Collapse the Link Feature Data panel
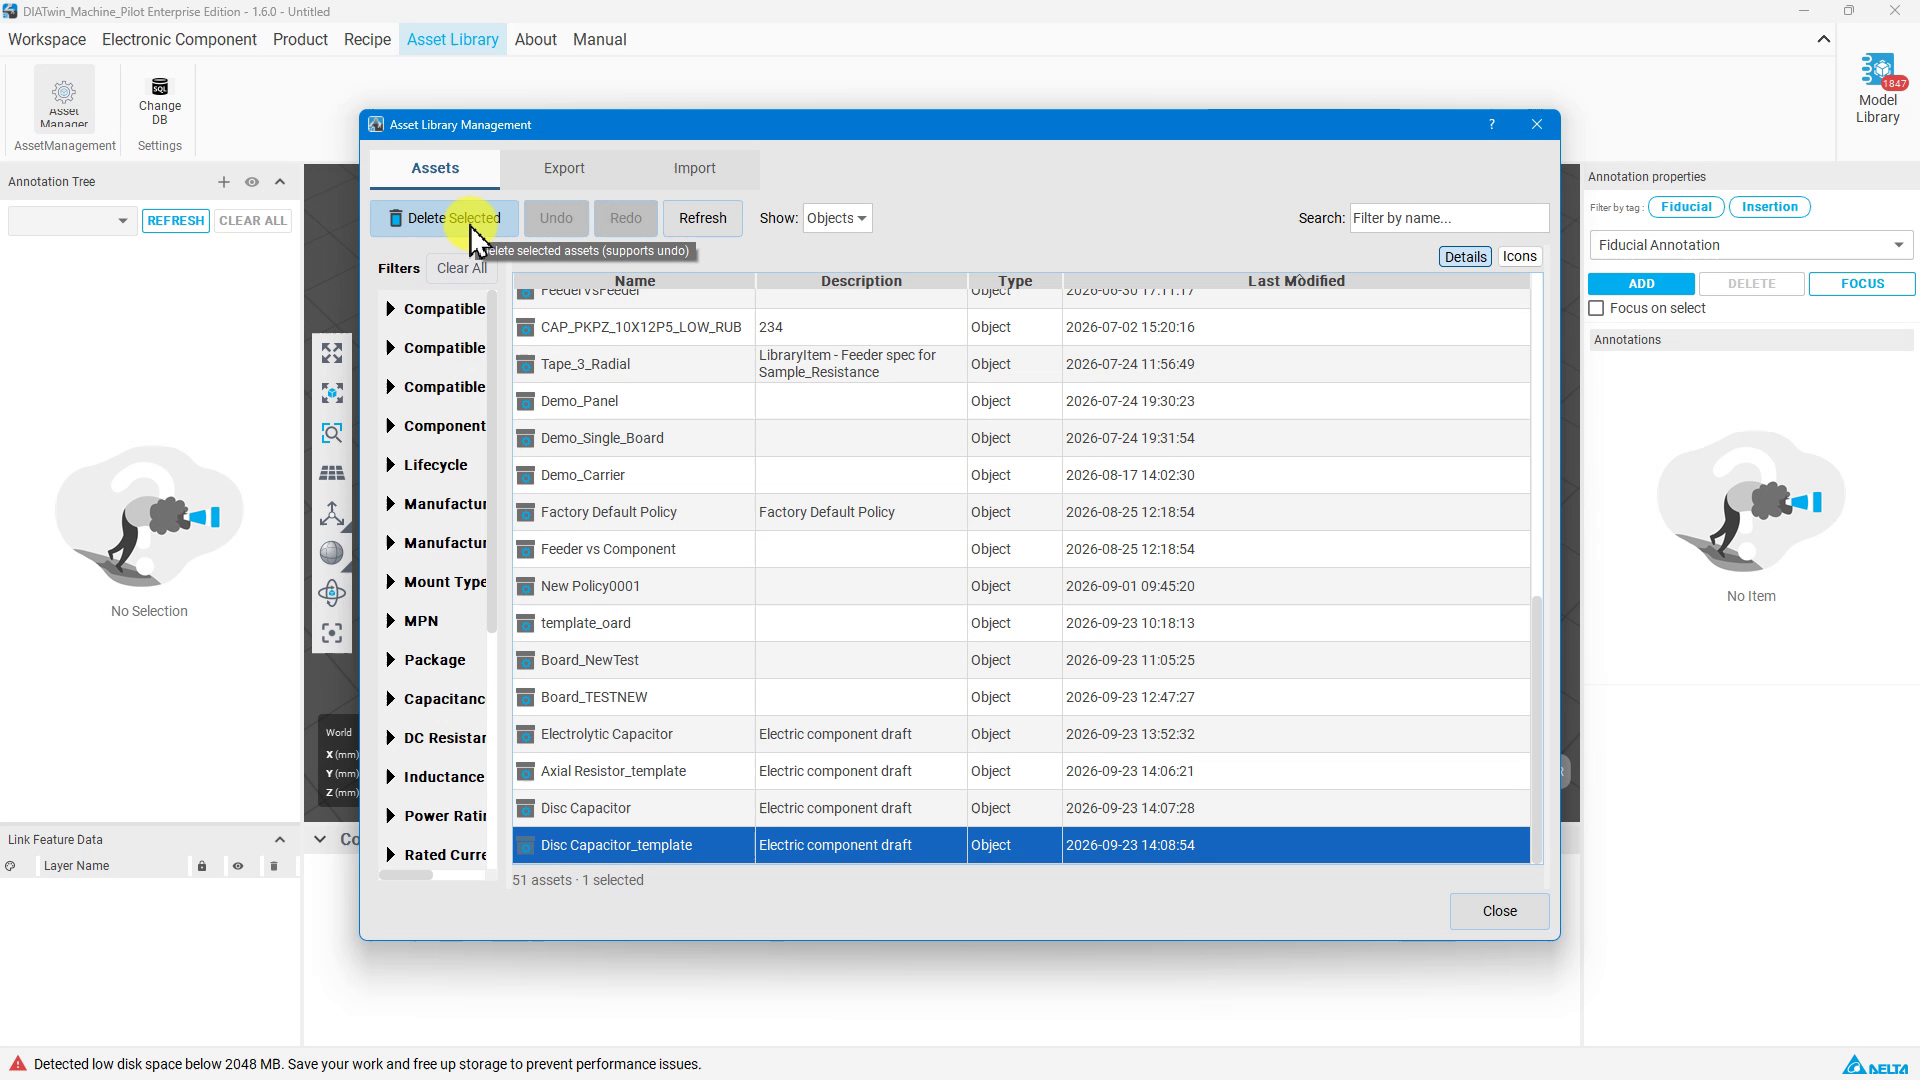 pyautogui.click(x=280, y=840)
